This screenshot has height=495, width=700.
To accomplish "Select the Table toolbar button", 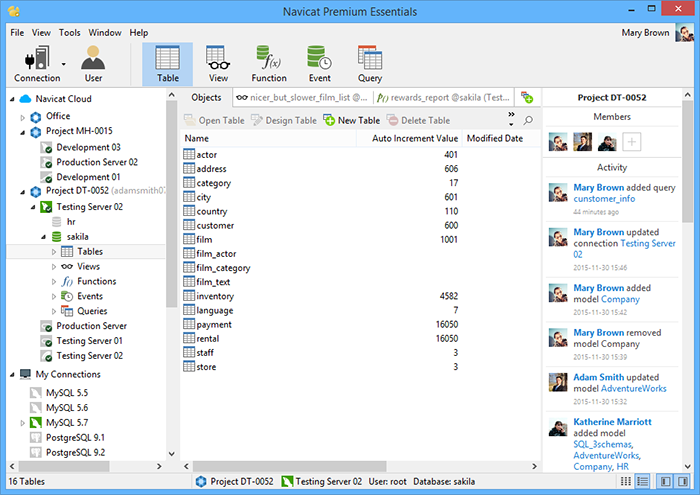I will click(x=167, y=64).
